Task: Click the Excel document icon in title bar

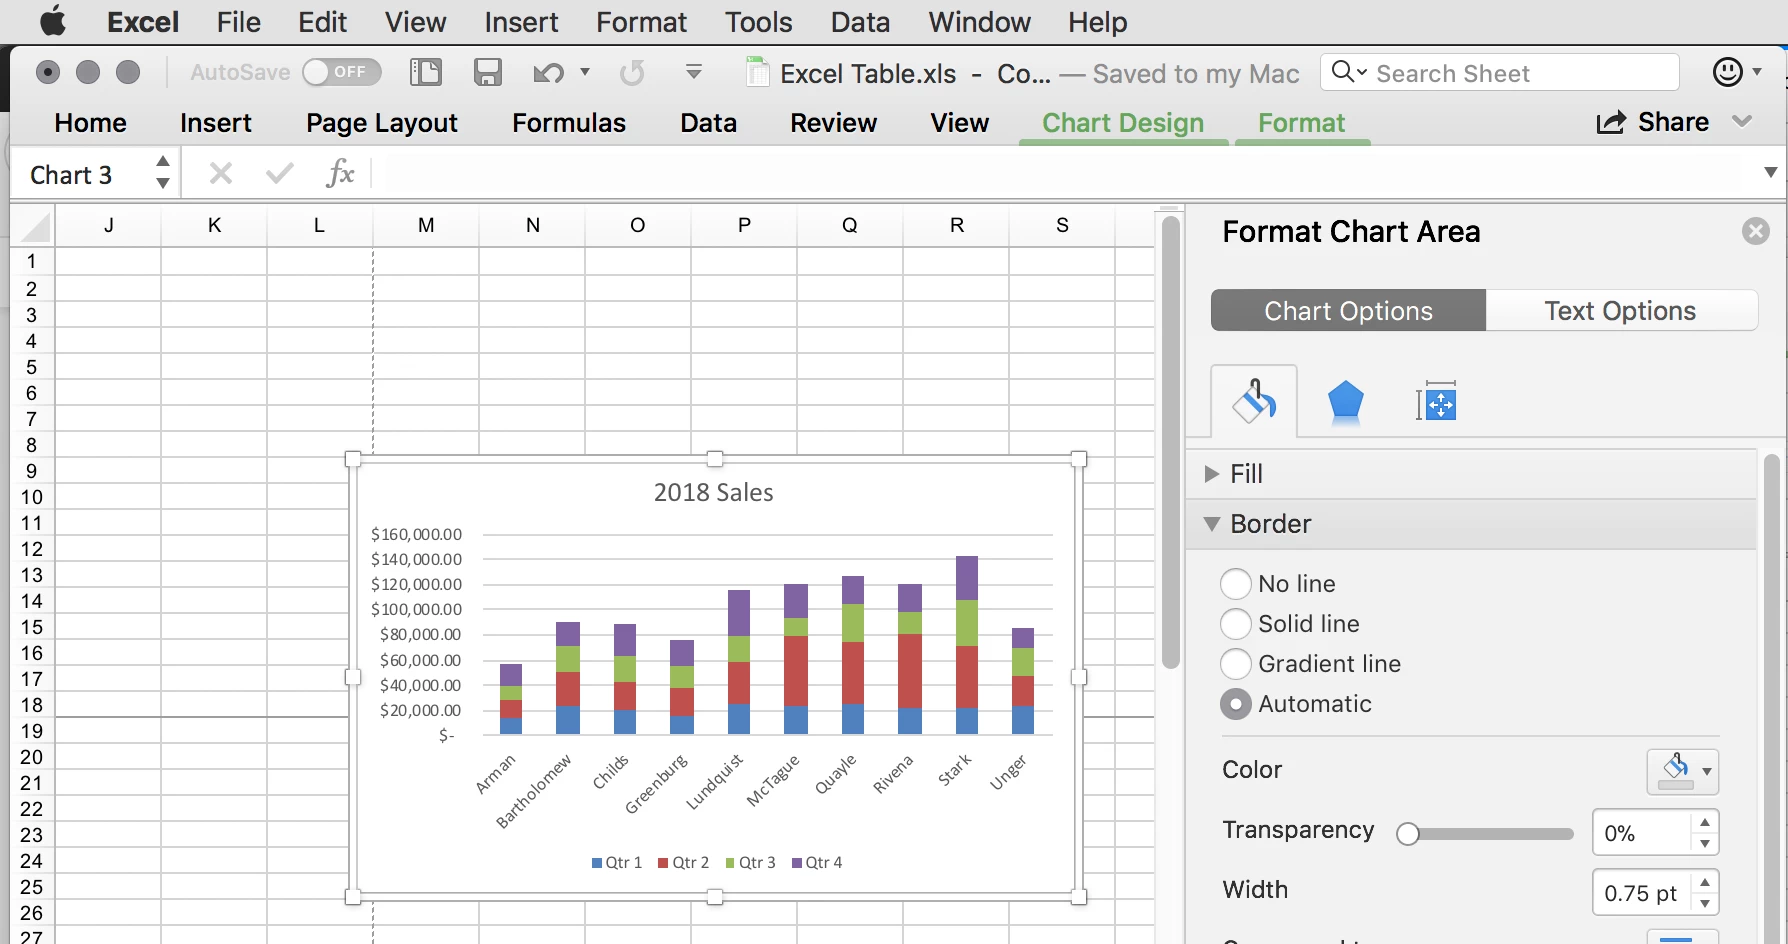Action: (x=758, y=73)
